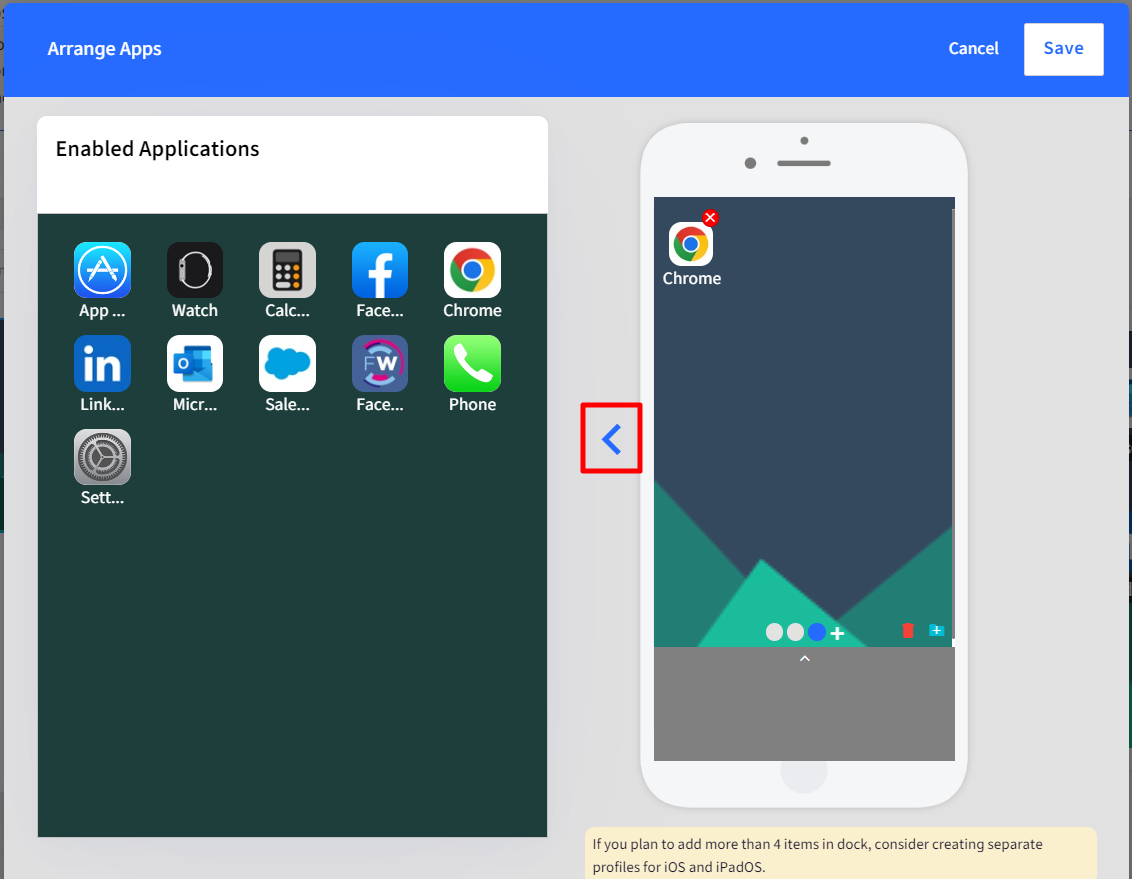Click the Save button
The height and width of the screenshot is (879, 1132).
(1063, 48)
